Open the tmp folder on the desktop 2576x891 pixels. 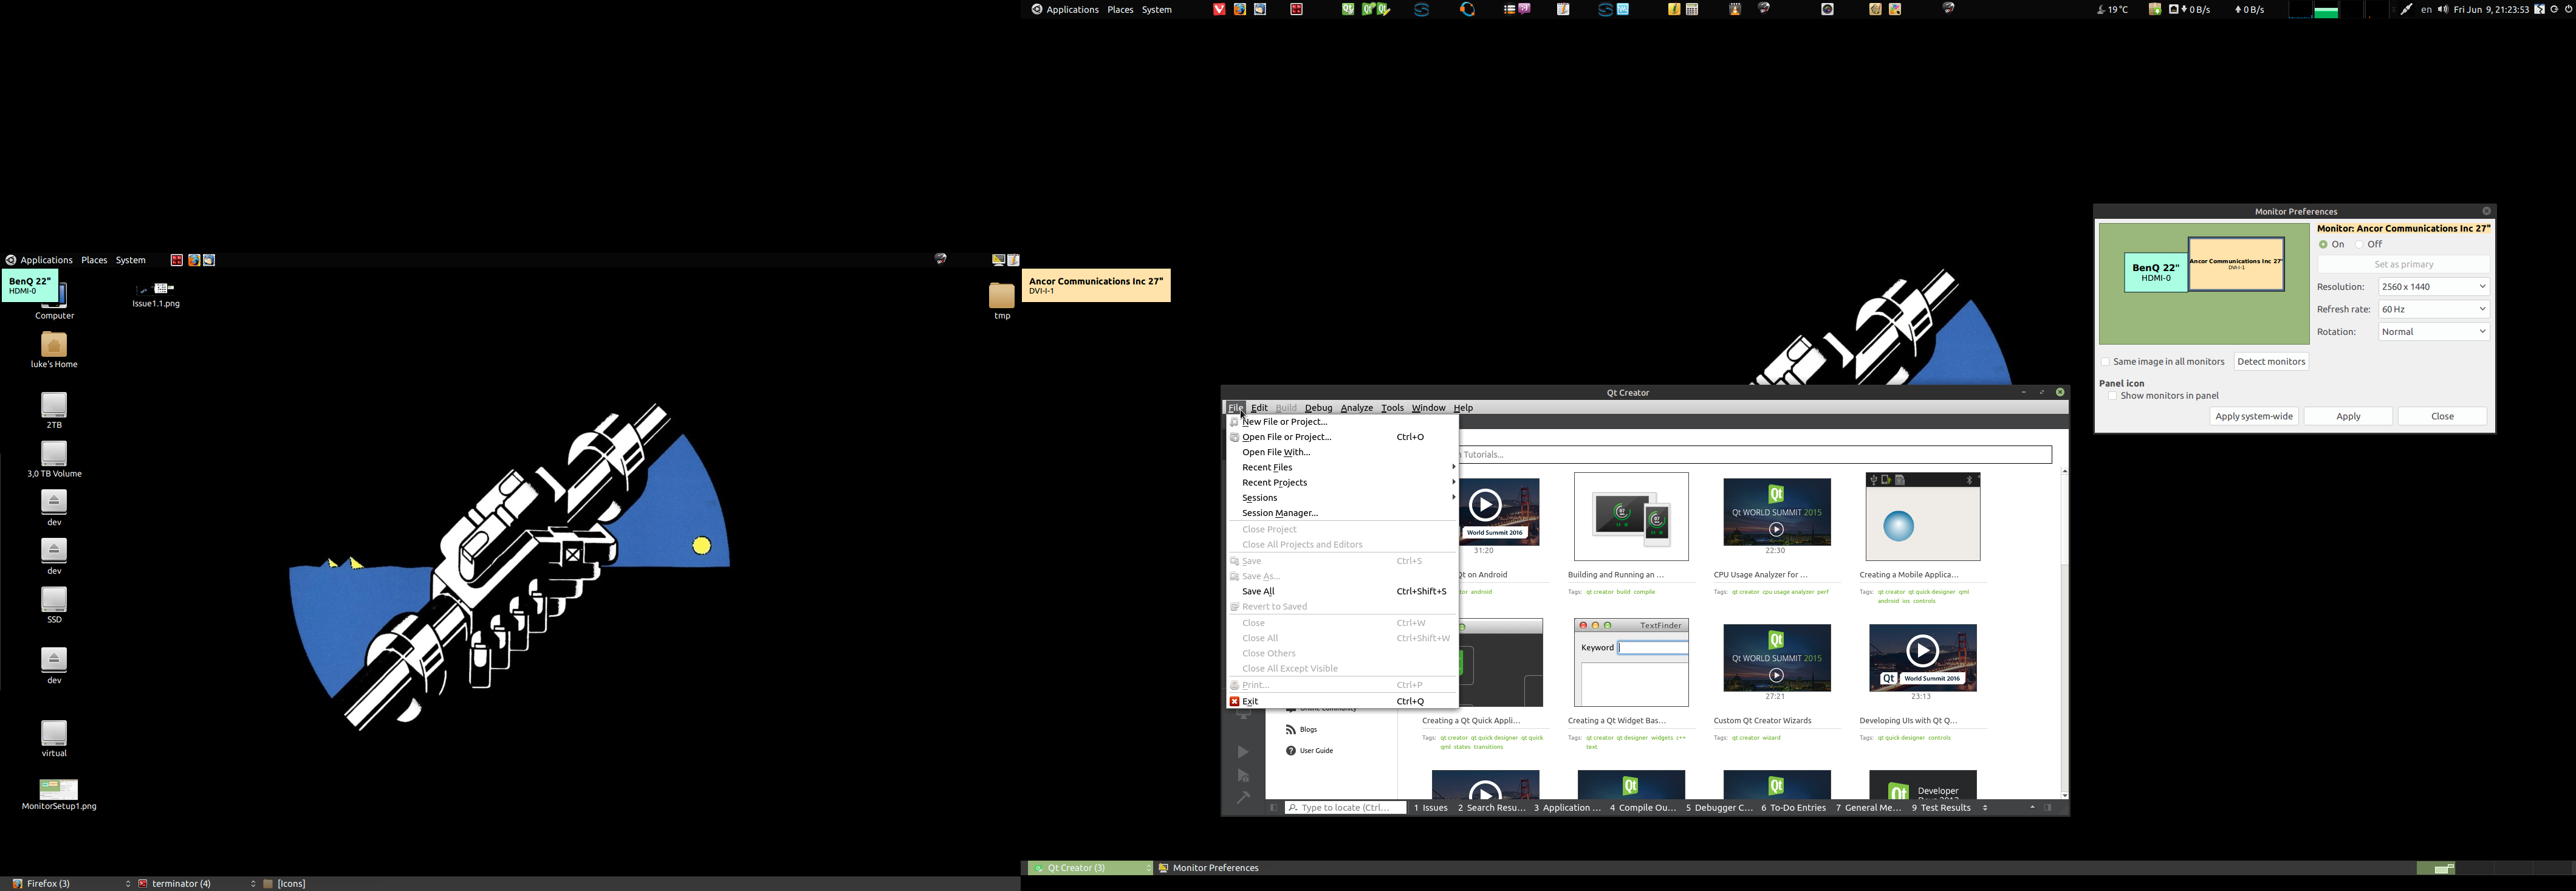(1001, 297)
